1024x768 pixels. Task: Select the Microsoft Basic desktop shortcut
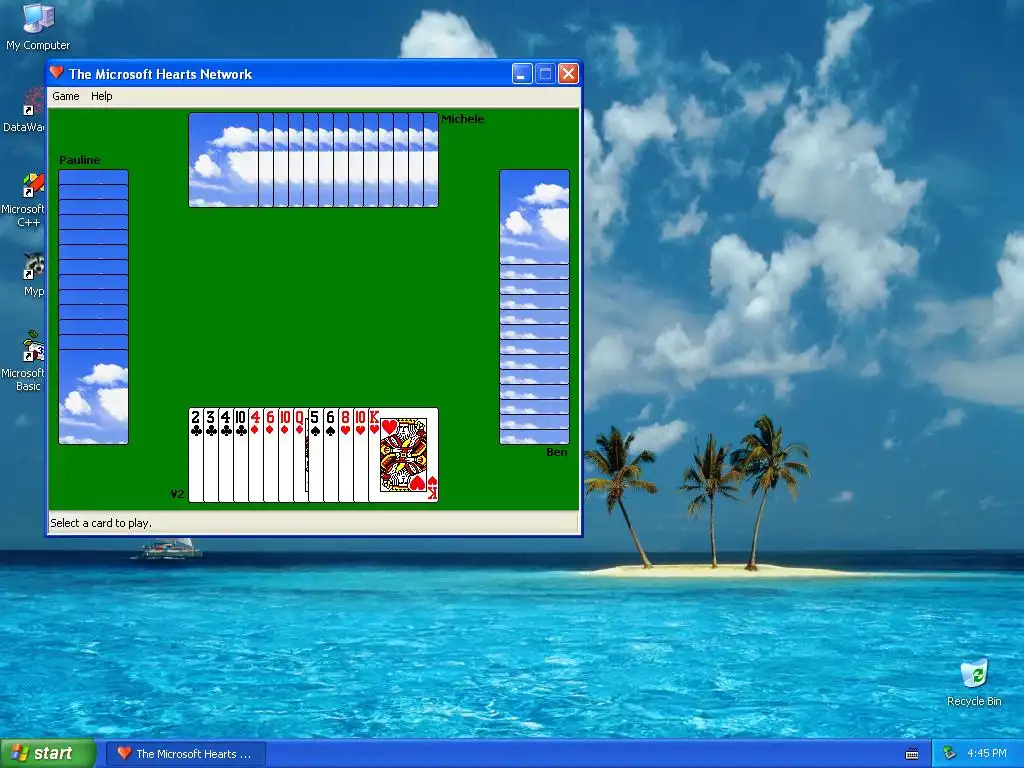(24, 361)
